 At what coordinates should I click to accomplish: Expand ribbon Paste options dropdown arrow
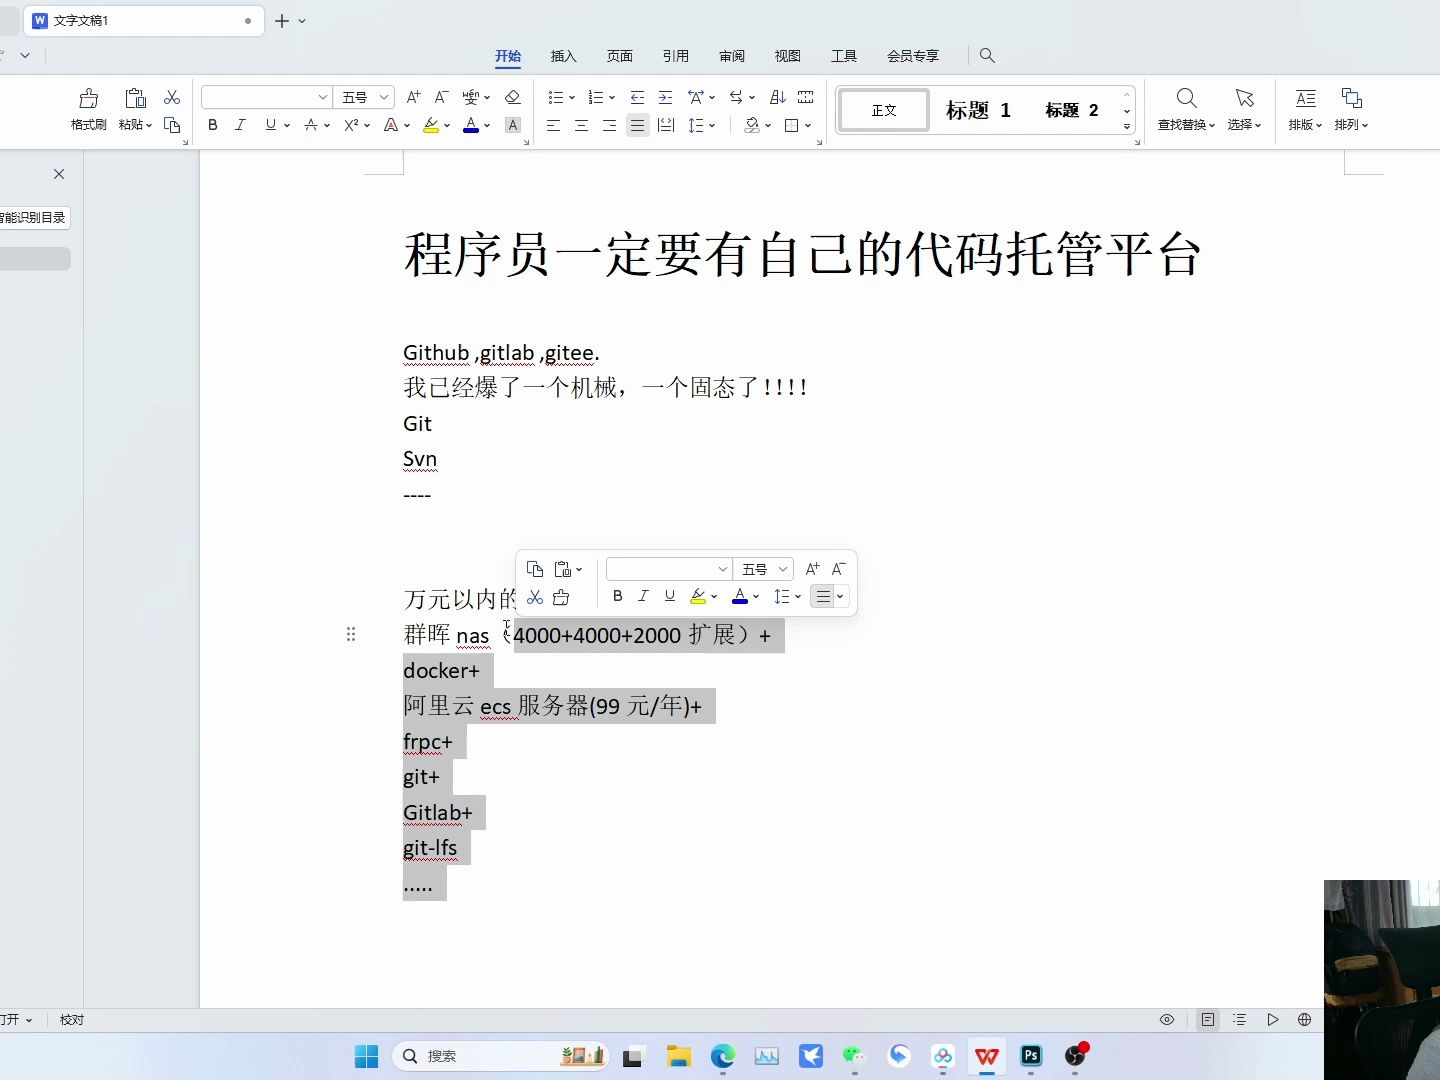149,126
